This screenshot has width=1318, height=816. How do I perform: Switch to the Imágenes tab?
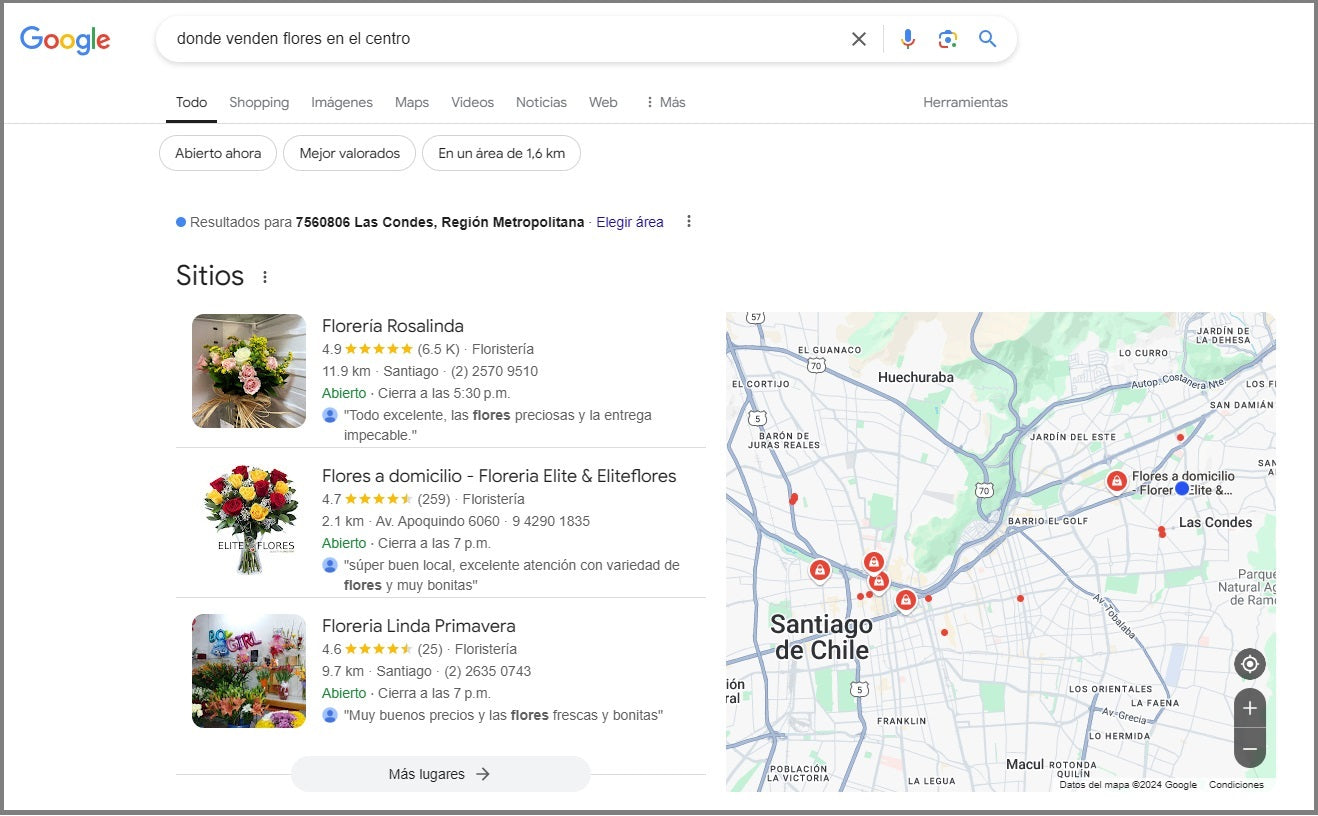[x=342, y=102]
